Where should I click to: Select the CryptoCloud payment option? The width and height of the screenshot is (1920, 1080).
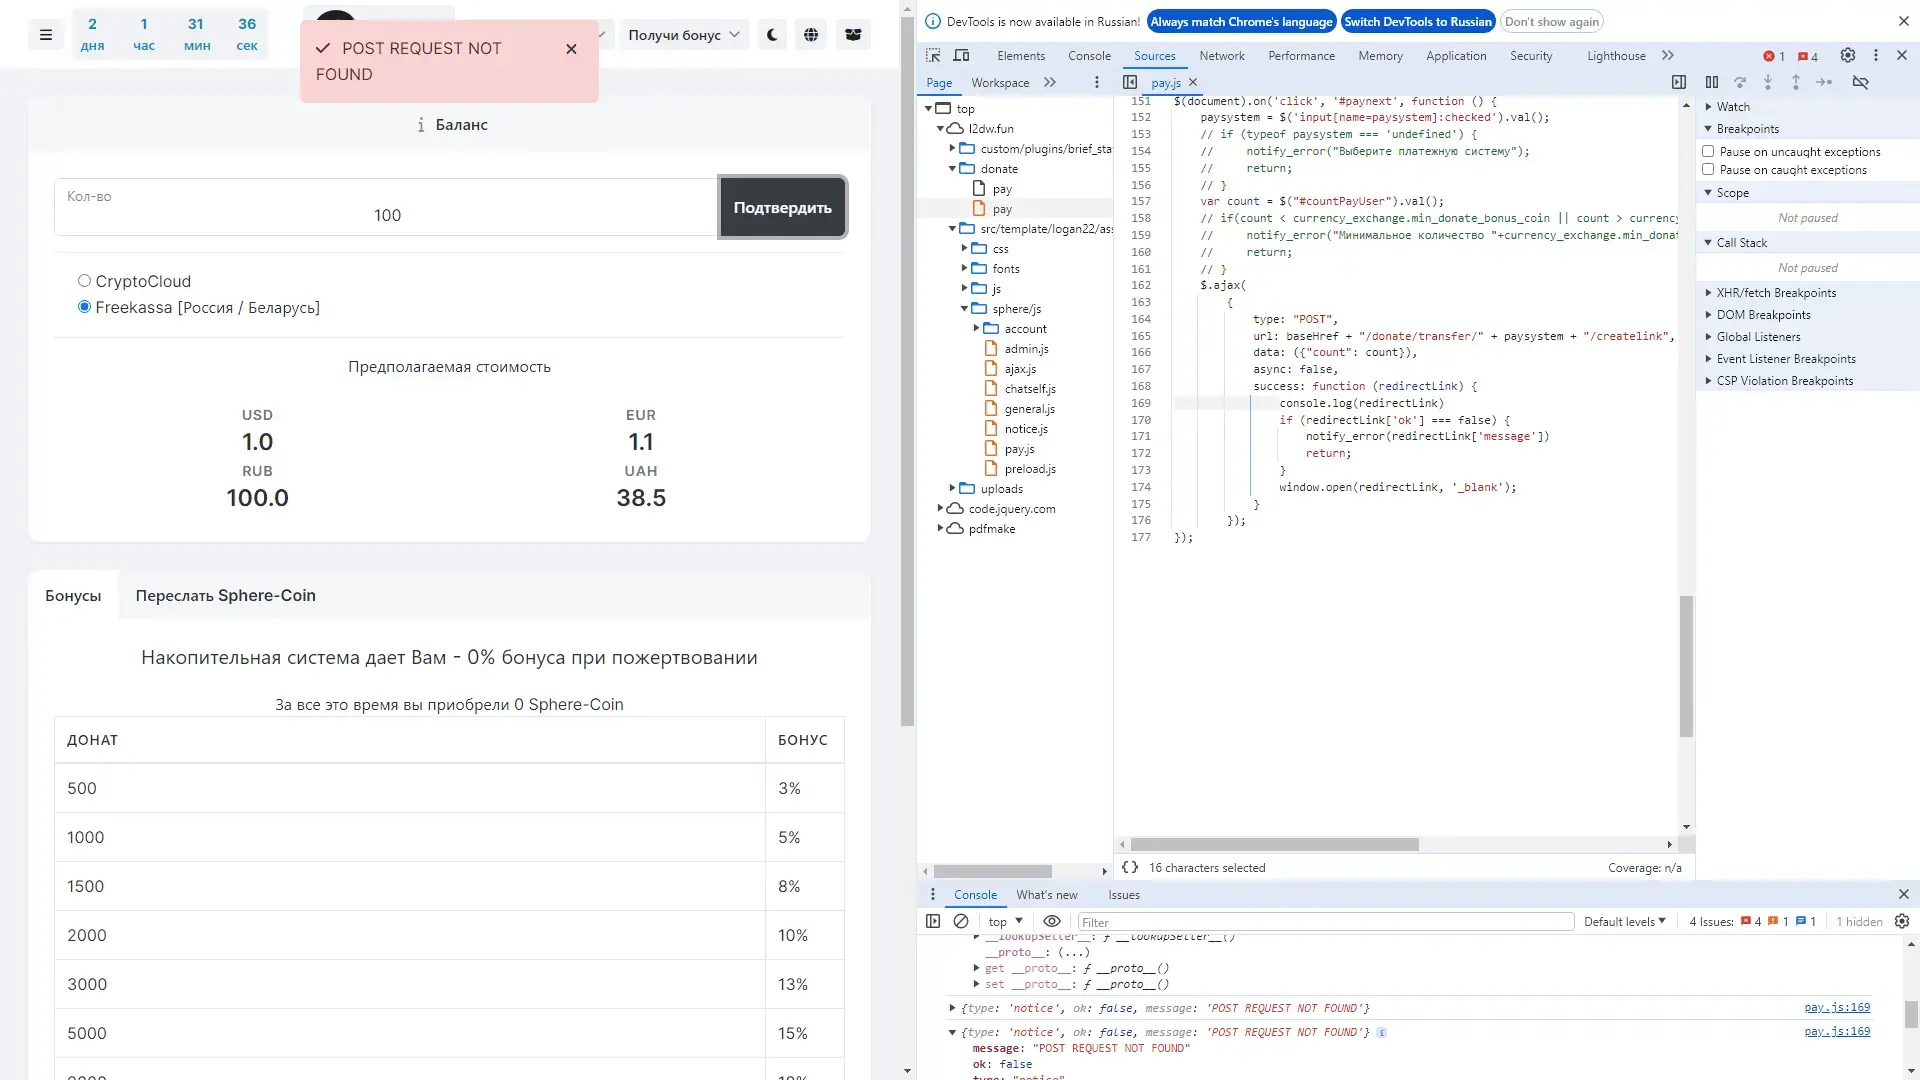pos(84,281)
